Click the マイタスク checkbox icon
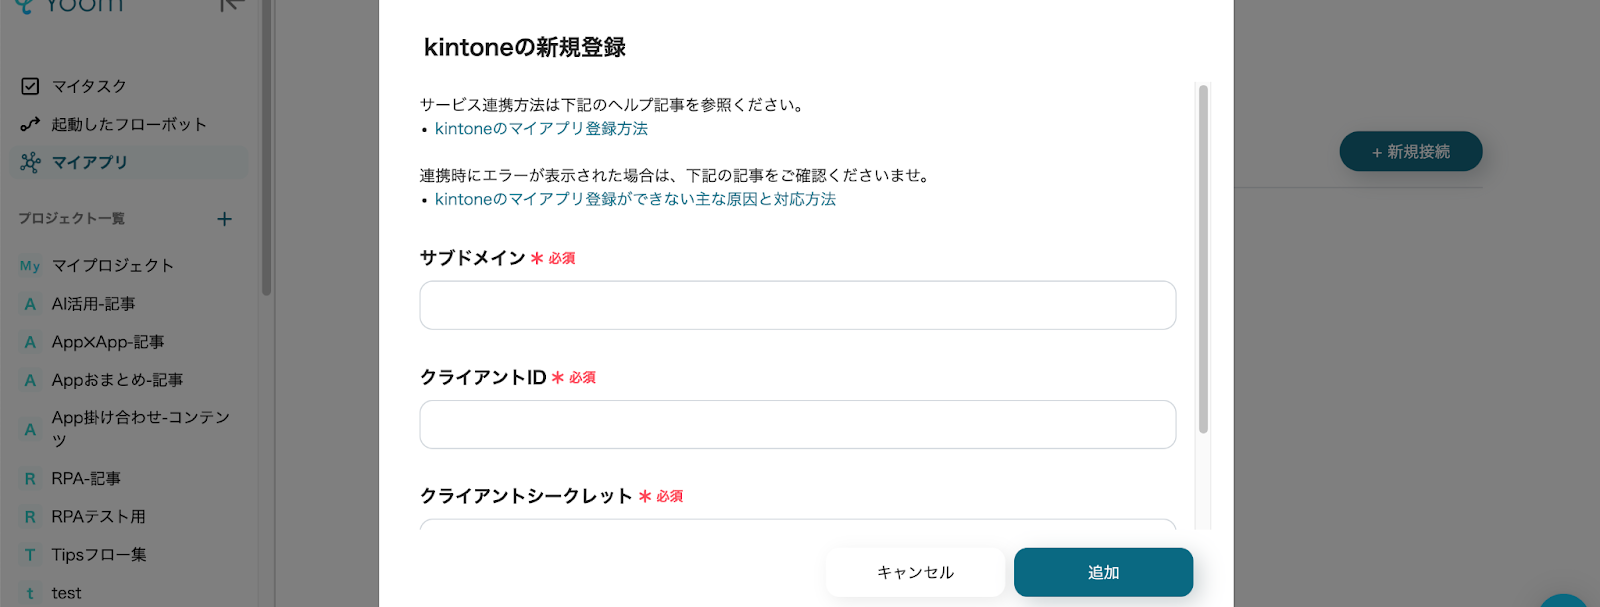This screenshot has height=607, width=1600. pyautogui.click(x=30, y=86)
